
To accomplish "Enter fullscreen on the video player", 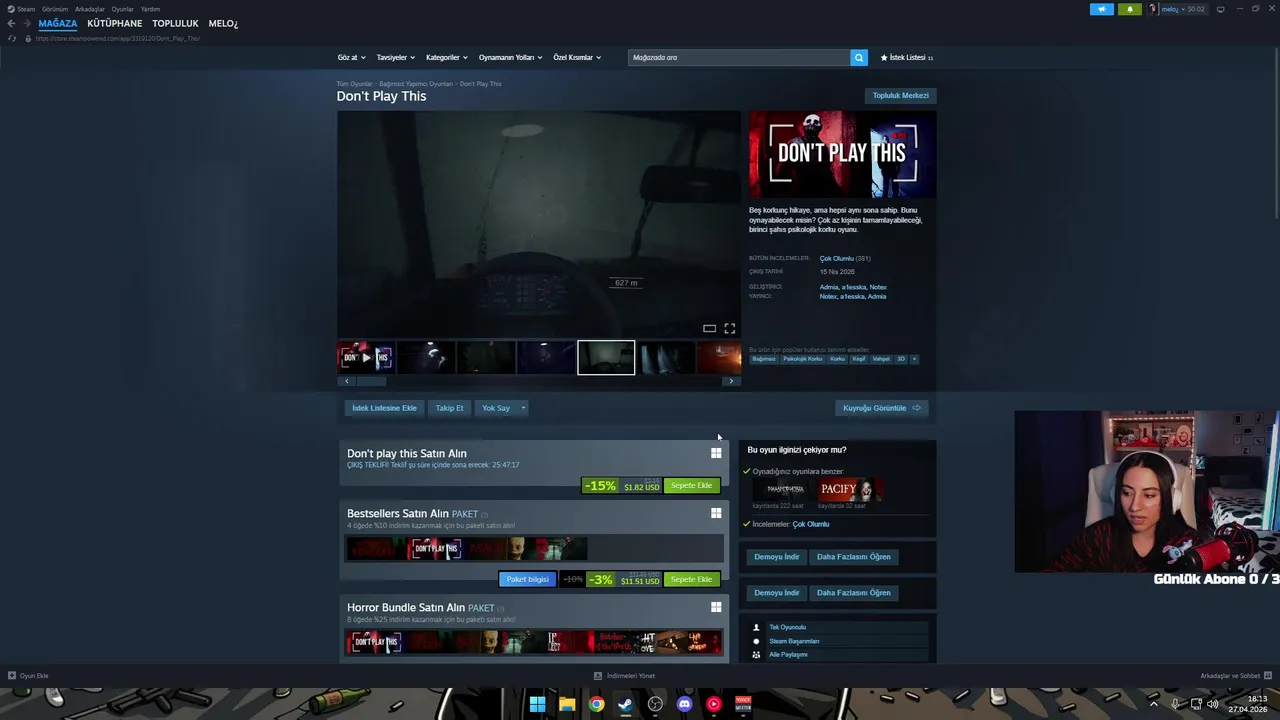I will [730, 328].
